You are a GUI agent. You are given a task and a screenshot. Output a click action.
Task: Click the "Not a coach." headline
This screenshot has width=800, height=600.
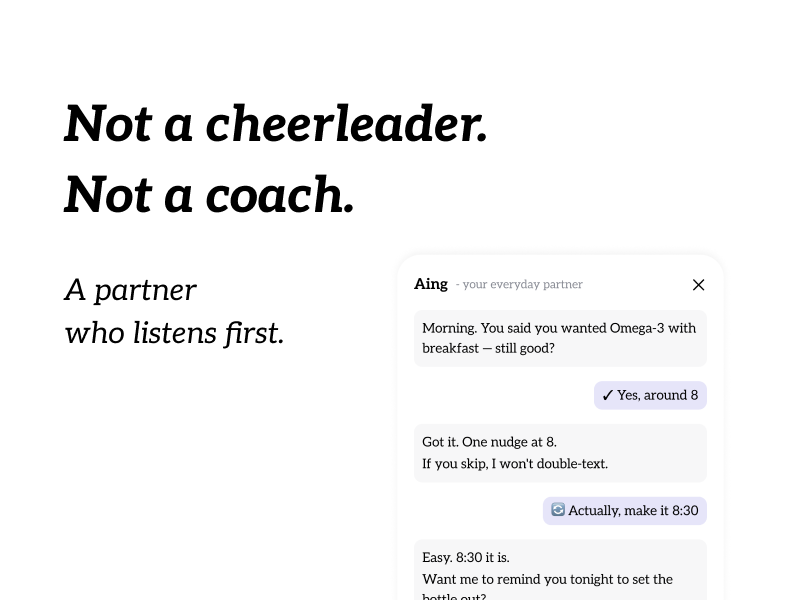(x=209, y=195)
